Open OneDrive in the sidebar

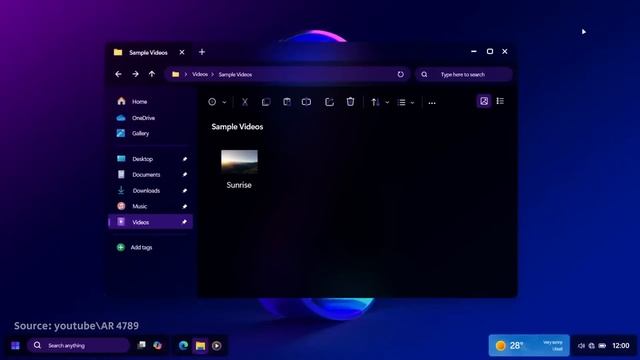click(x=150, y=118)
